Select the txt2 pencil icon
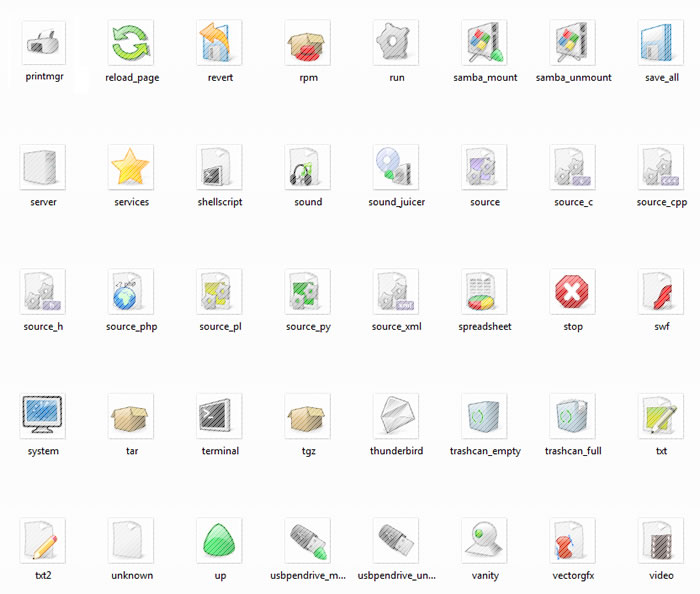The width and height of the screenshot is (700, 594). [x=42, y=541]
